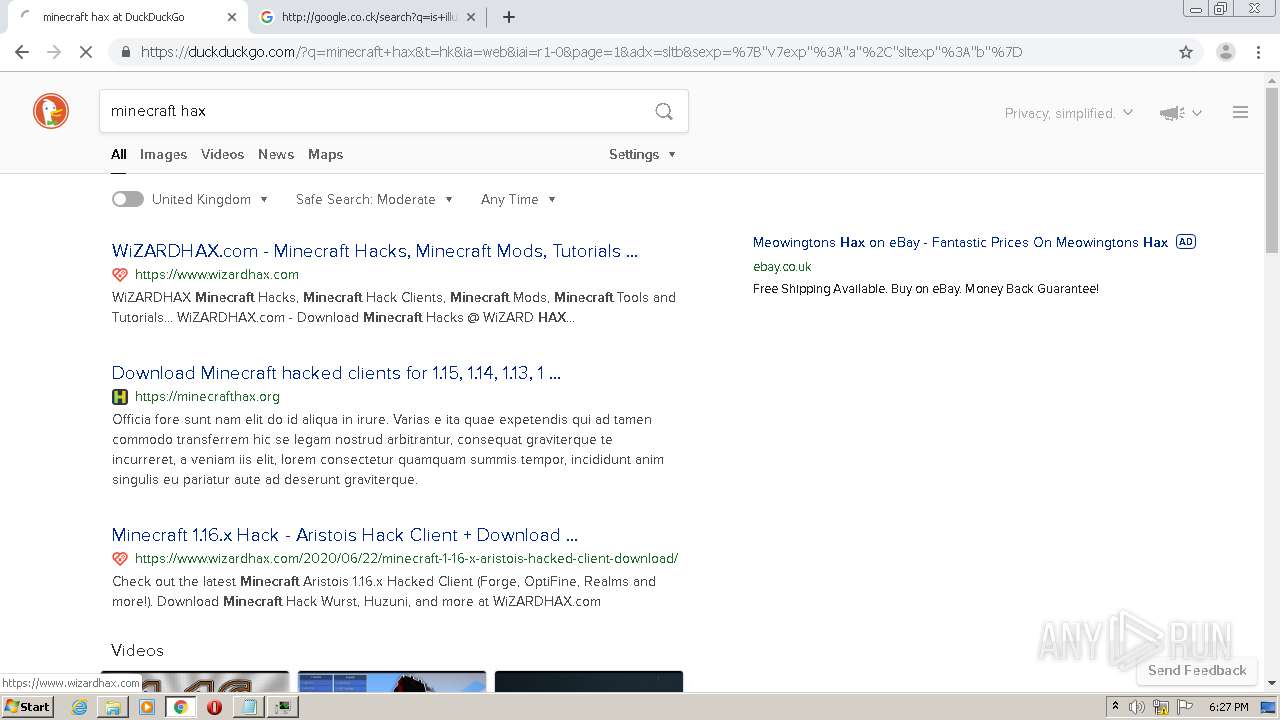The height and width of the screenshot is (720, 1280).
Task: Close the DuckDuckGo tab
Action: click(x=231, y=17)
